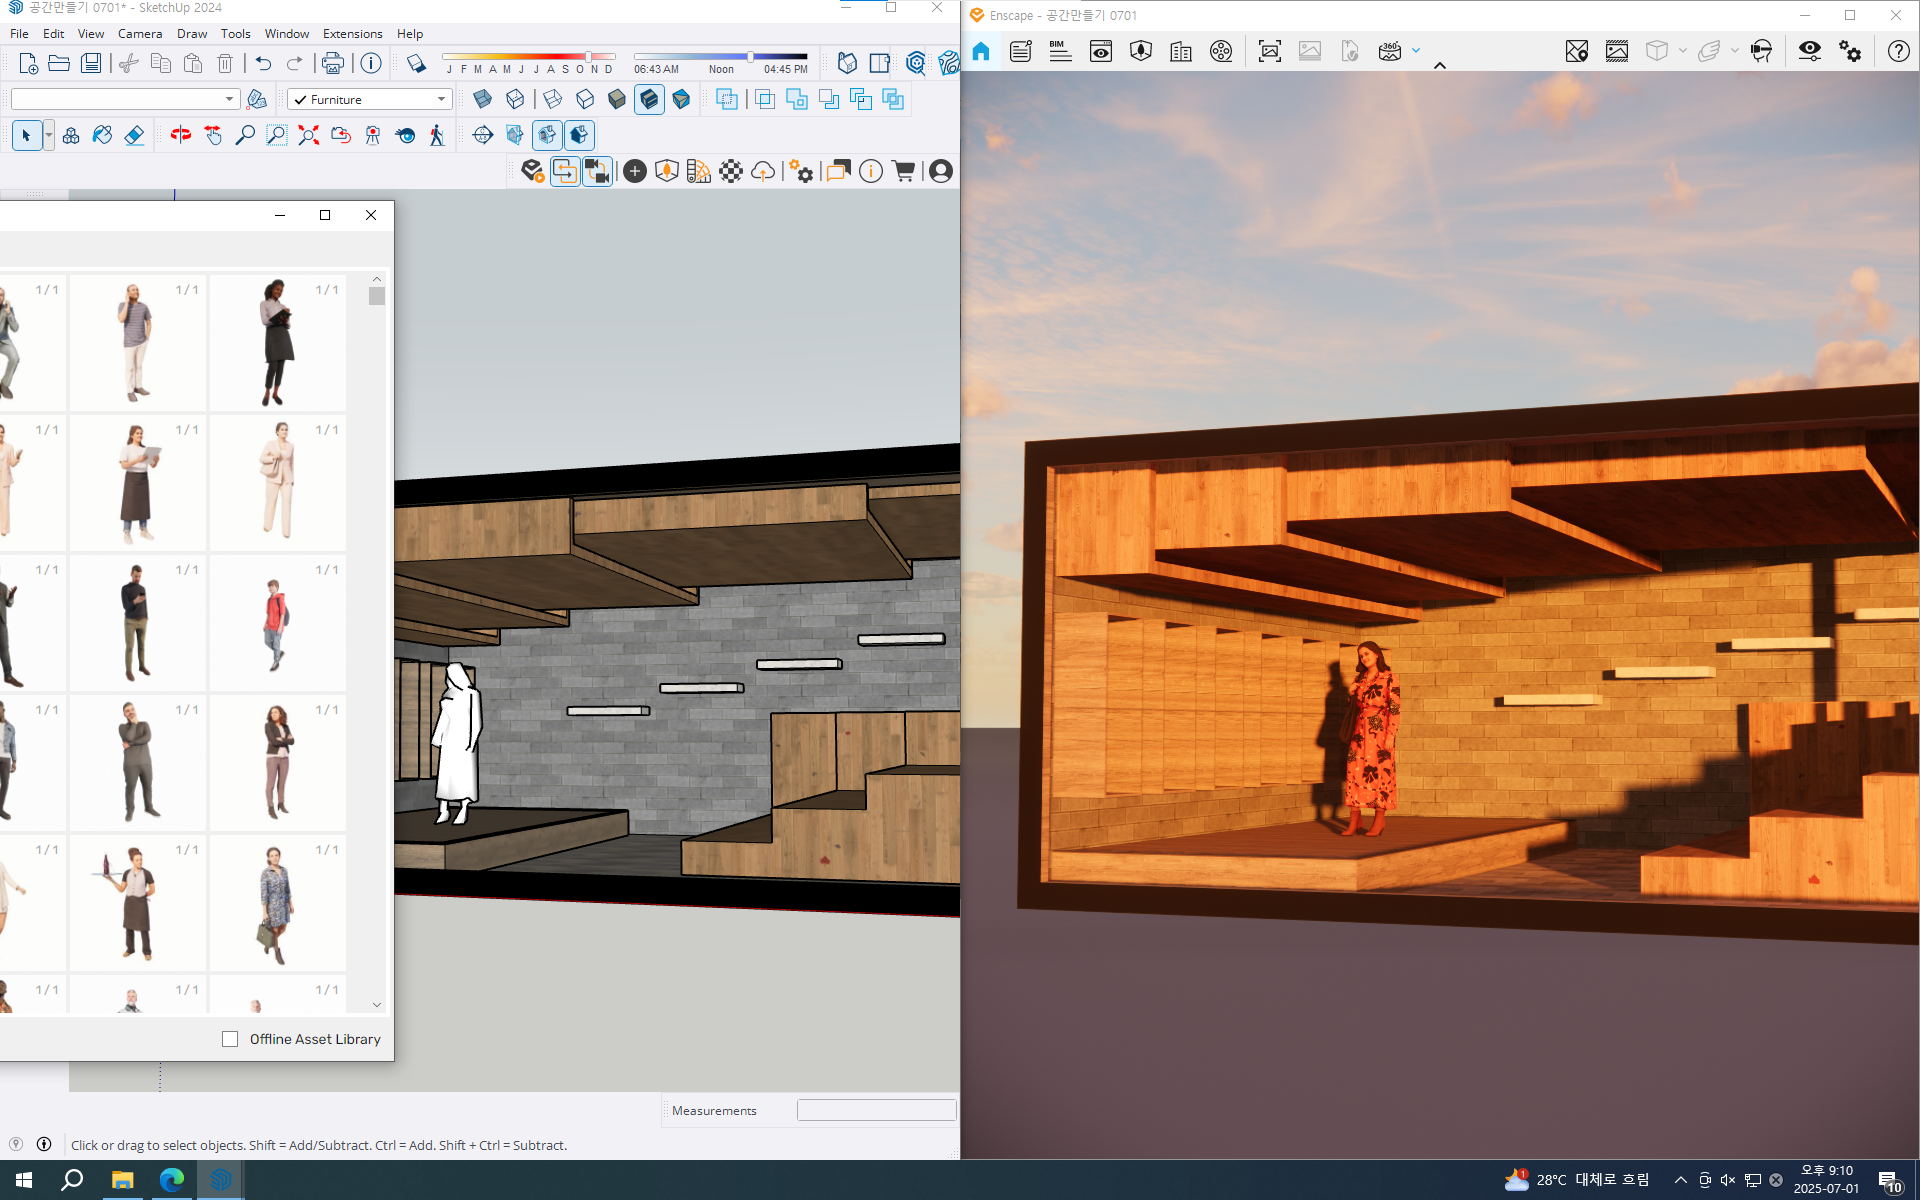Enable the Offline Asset Library checkbox
Viewport: 1920px width, 1200px height.
coord(230,1039)
